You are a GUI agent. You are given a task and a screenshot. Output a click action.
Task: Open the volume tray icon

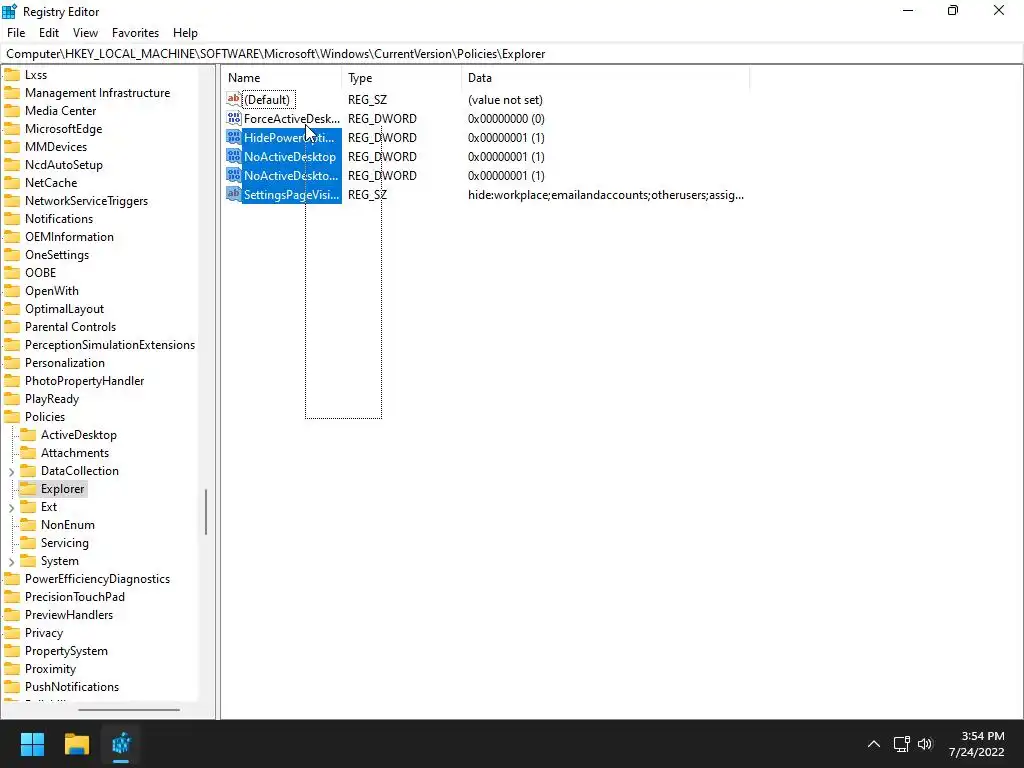click(925, 744)
